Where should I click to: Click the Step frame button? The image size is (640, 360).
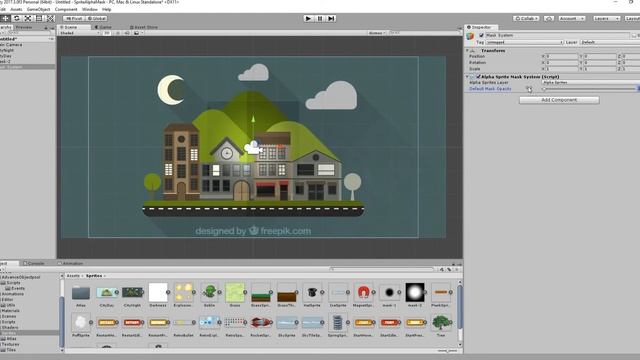[x=331, y=18]
